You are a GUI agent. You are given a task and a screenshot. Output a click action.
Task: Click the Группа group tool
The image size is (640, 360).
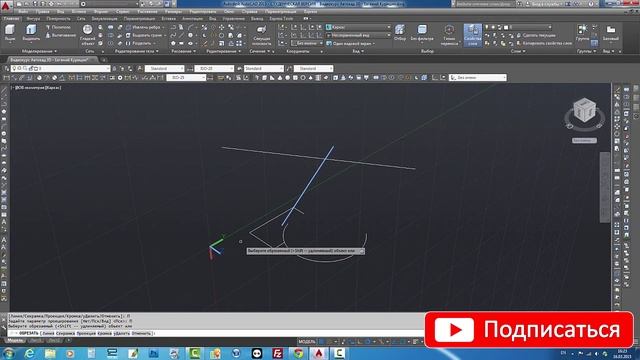582,33
